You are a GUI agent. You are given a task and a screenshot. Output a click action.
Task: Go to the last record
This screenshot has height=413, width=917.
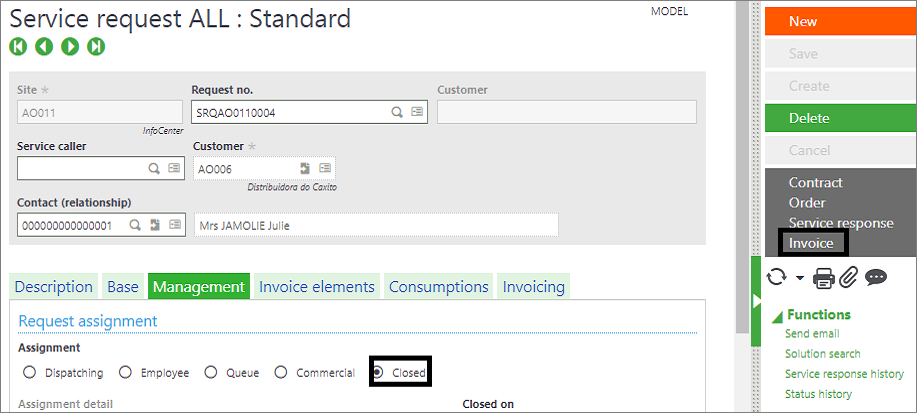[x=96, y=46]
